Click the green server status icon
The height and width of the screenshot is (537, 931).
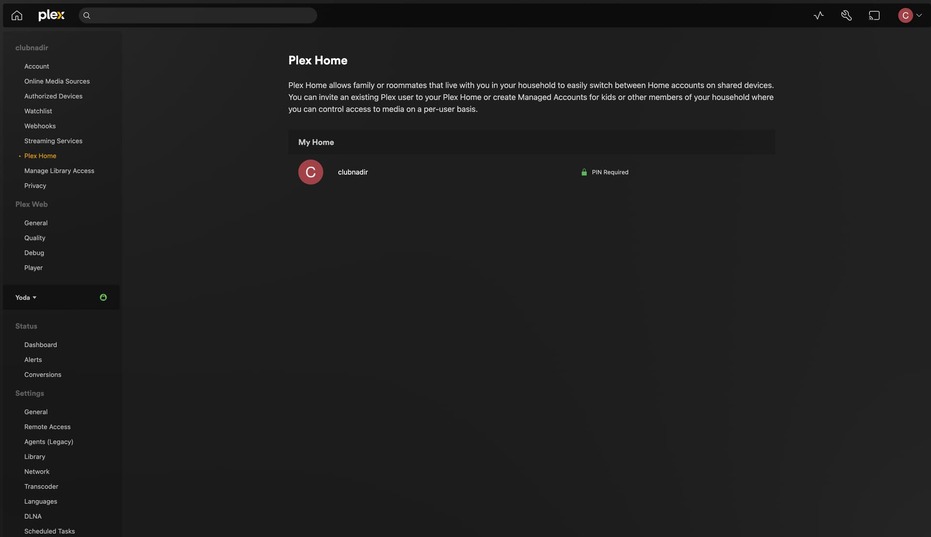pyautogui.click(x=103, y=298)
